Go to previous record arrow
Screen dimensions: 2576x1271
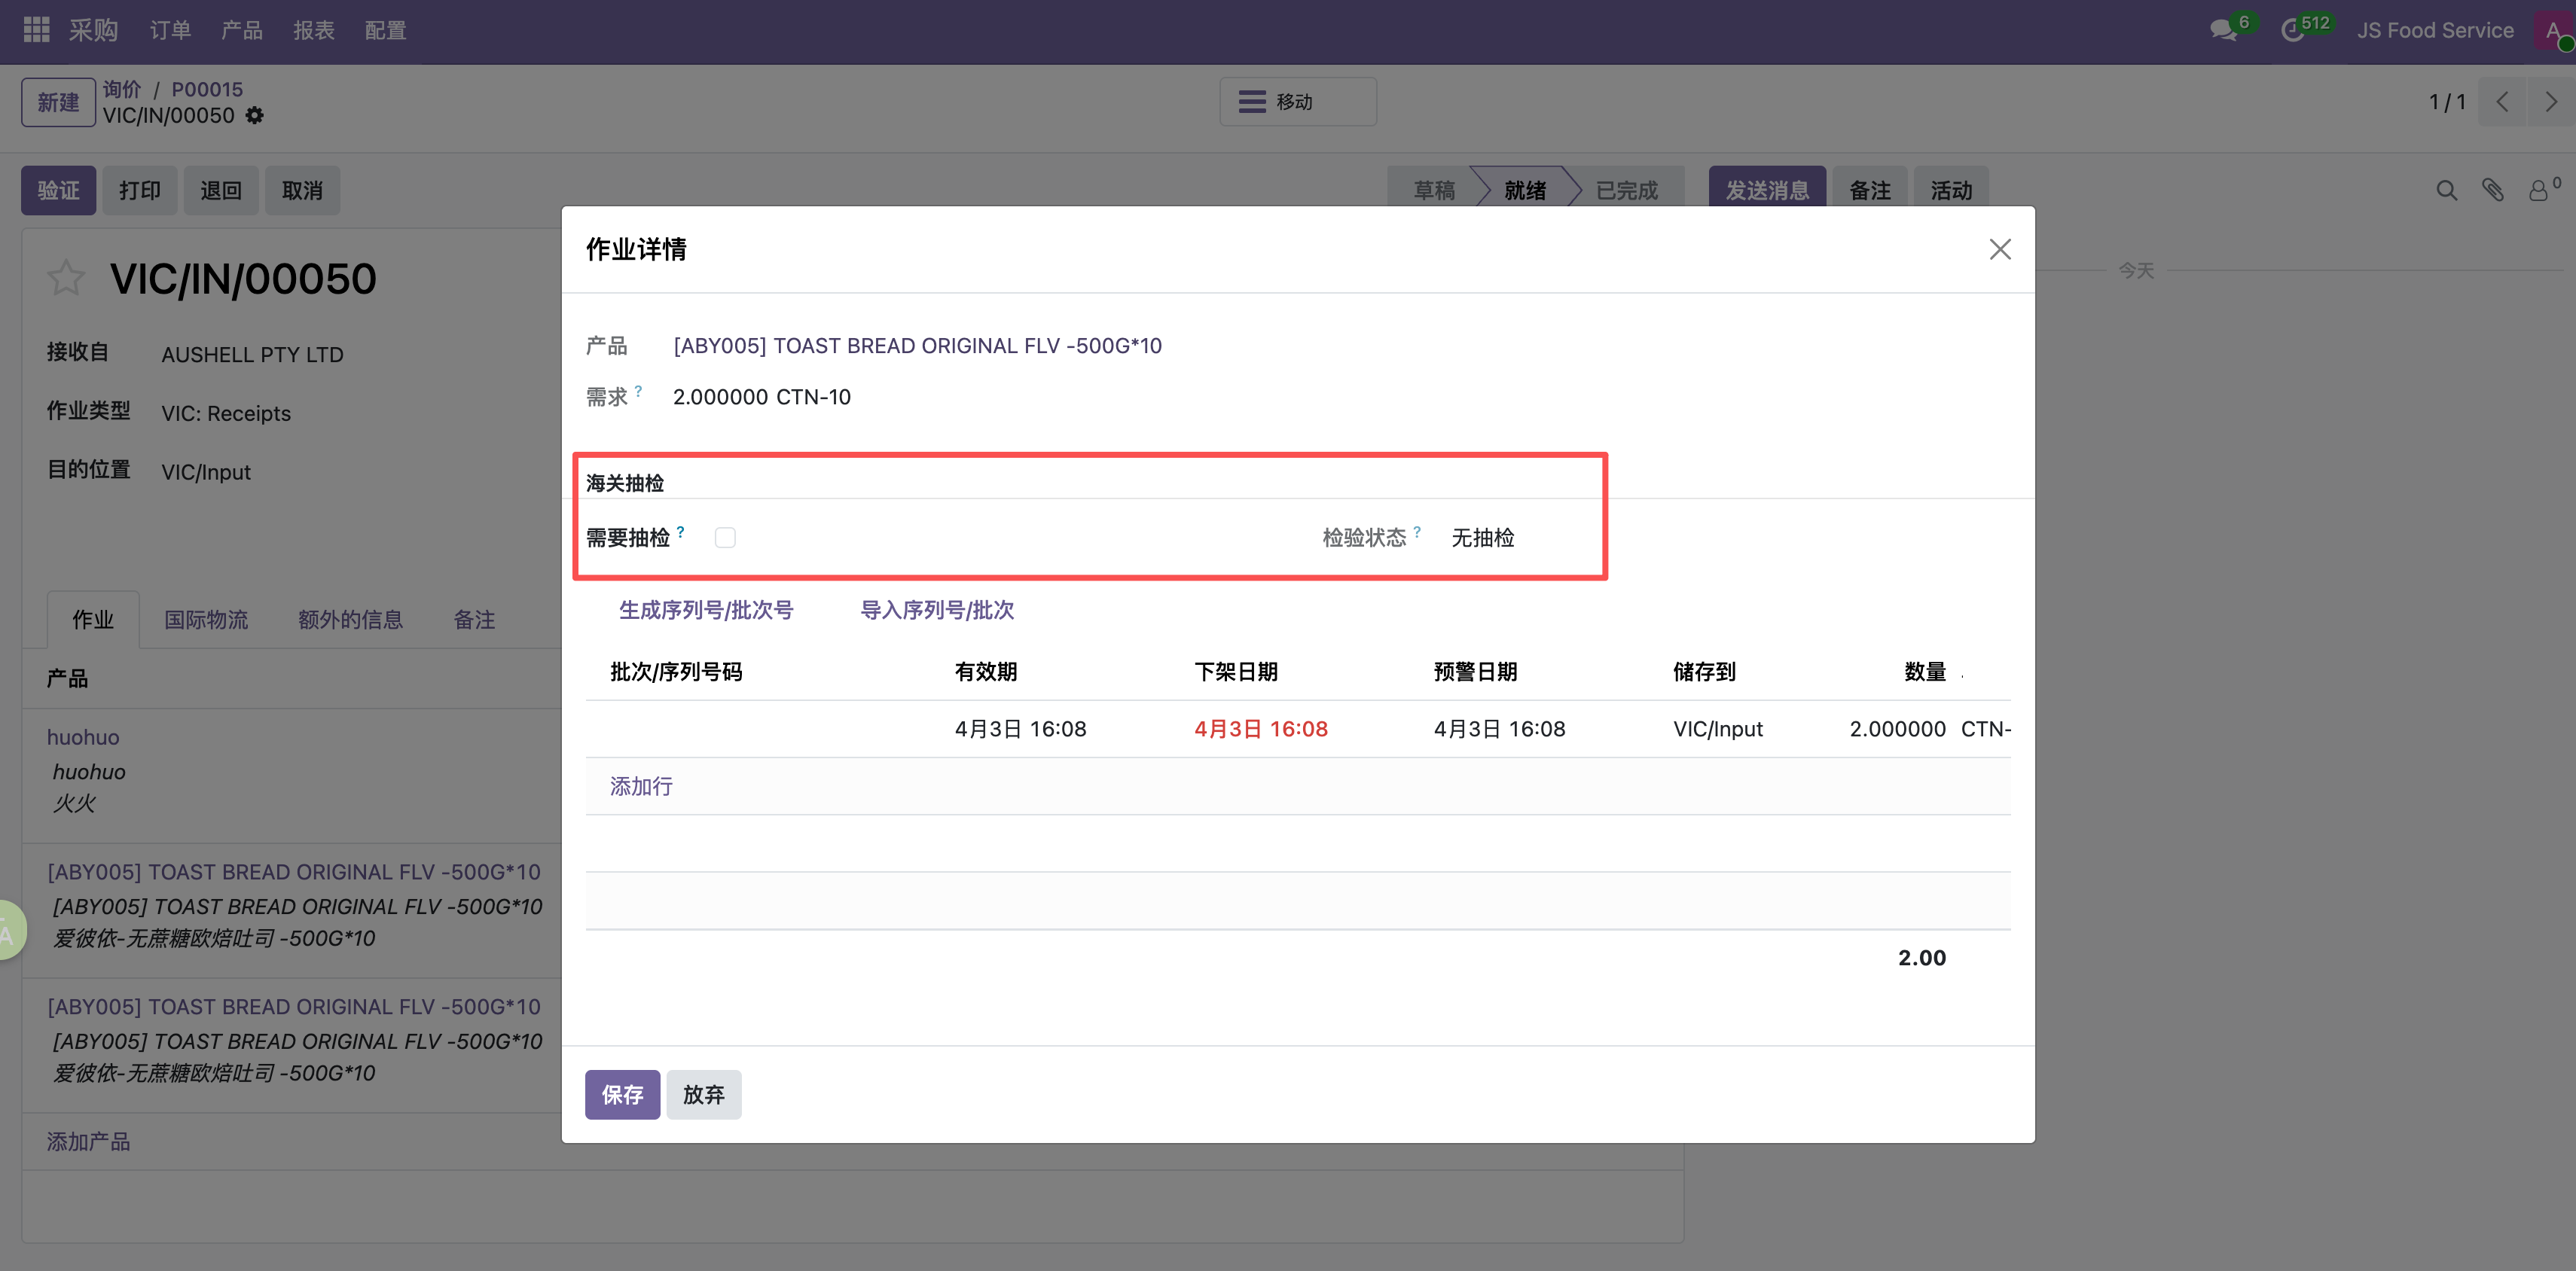(x=2502, y=102)
